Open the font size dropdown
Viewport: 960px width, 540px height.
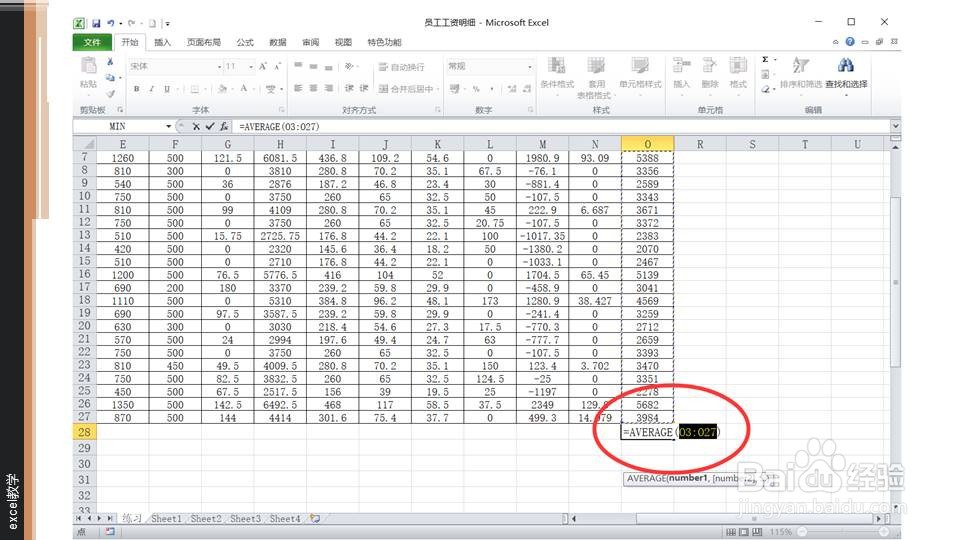pos(250,67)
